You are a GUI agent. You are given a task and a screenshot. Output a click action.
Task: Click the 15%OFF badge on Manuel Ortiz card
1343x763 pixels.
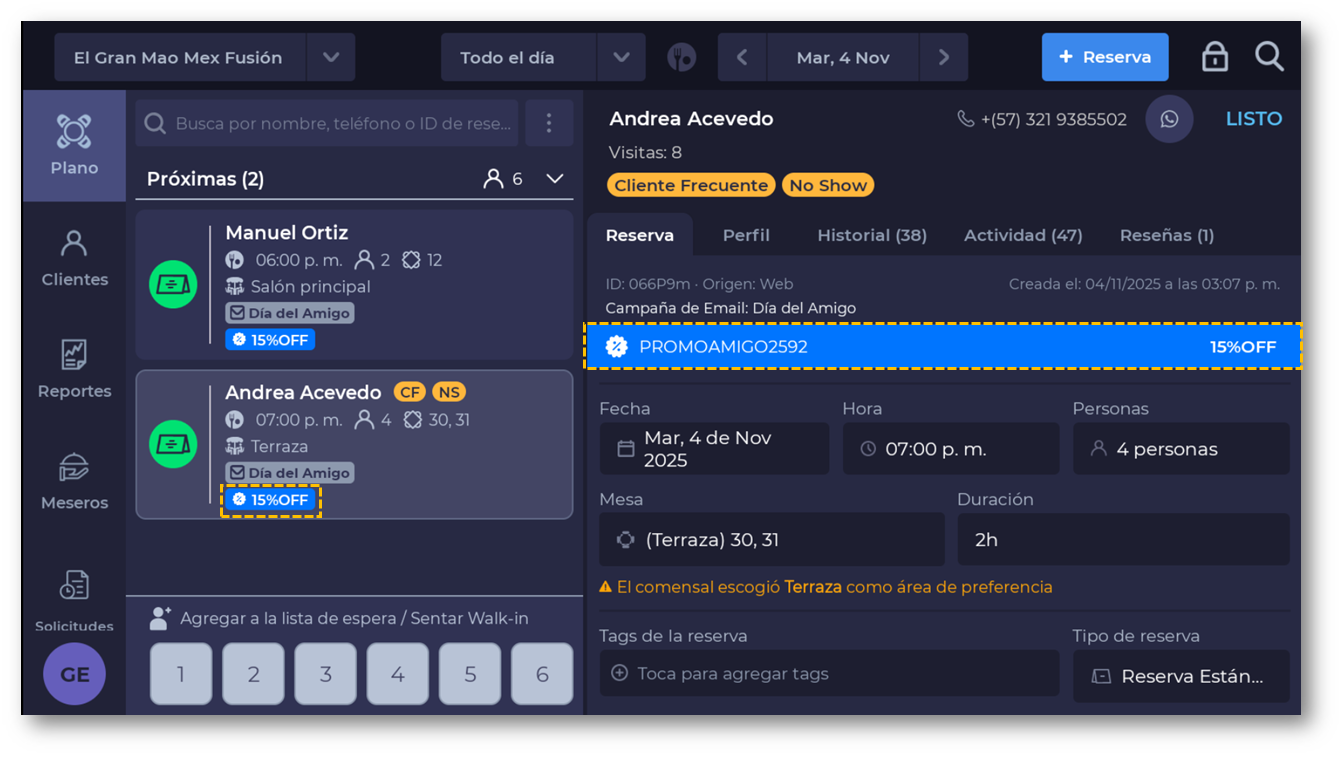[x=270, y=340]
